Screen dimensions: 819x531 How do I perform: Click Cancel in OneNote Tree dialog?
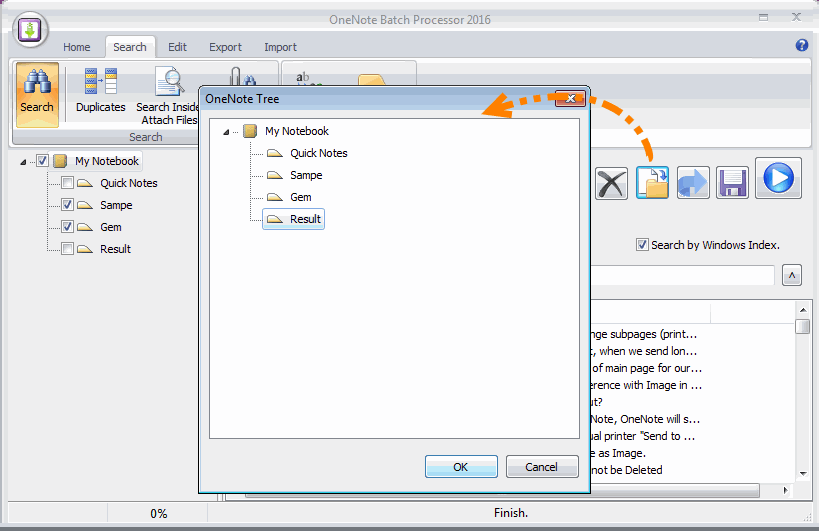point(542,466)
